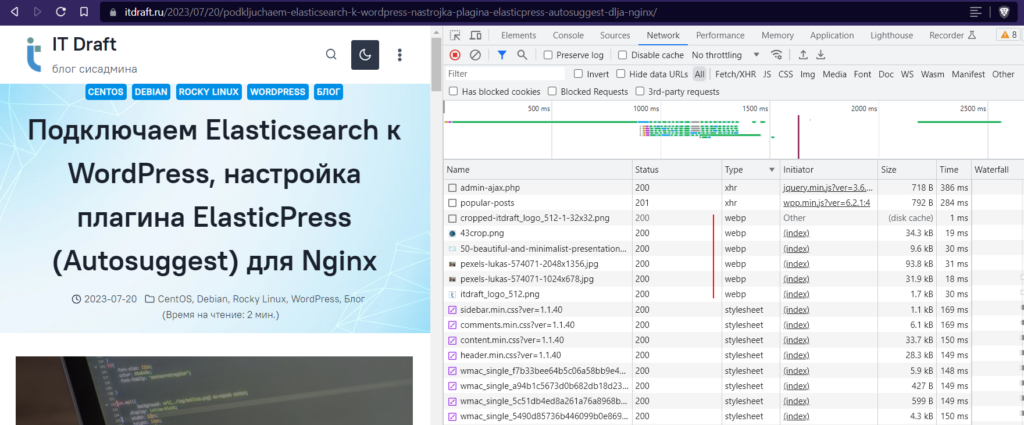Bookmark this page via bookmark icon

click(84, 12)
